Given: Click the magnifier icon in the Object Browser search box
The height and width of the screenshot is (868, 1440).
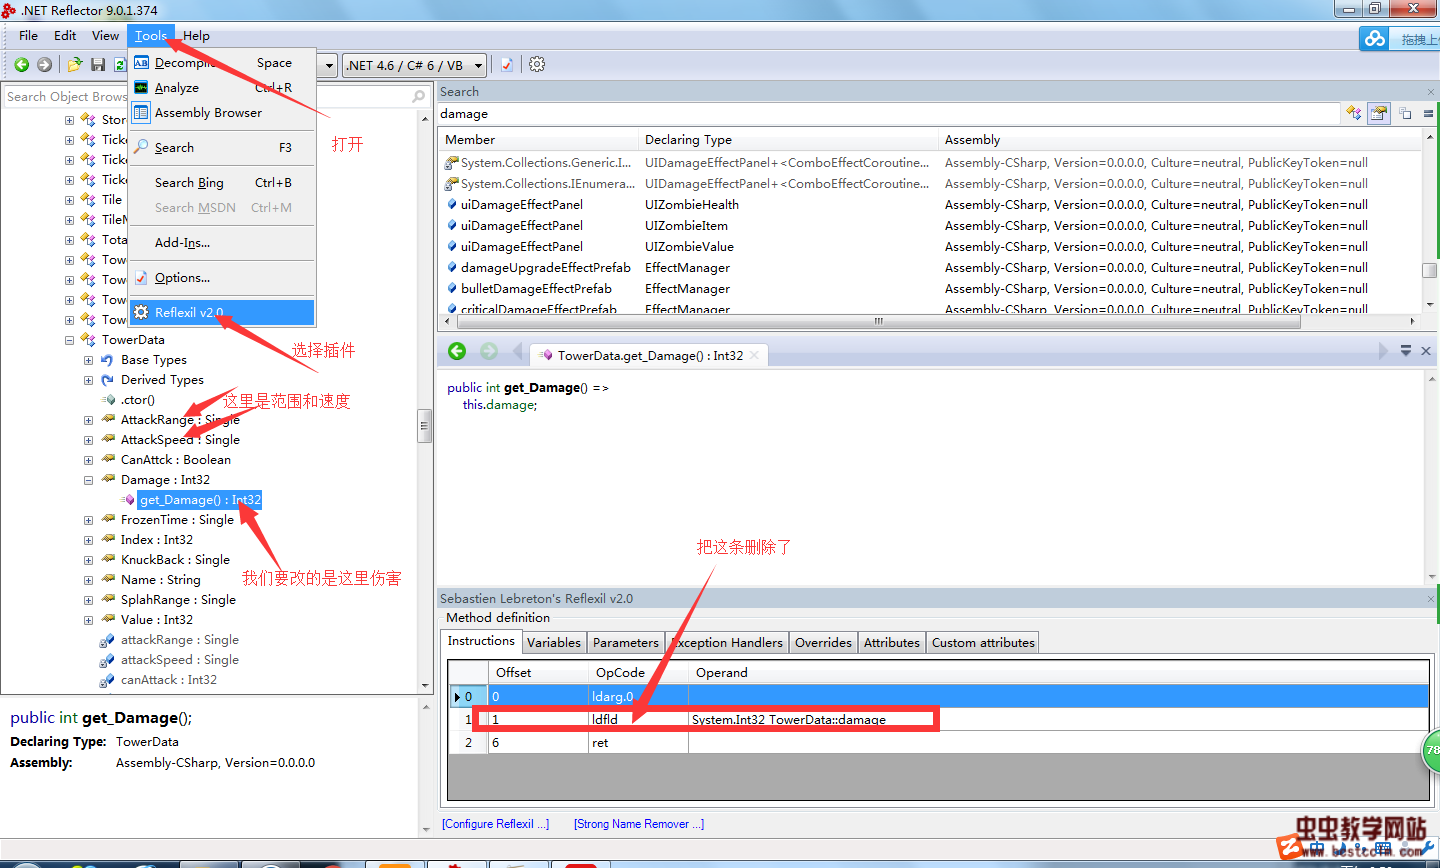Looking at the screenshot, I should pos(419,97).
